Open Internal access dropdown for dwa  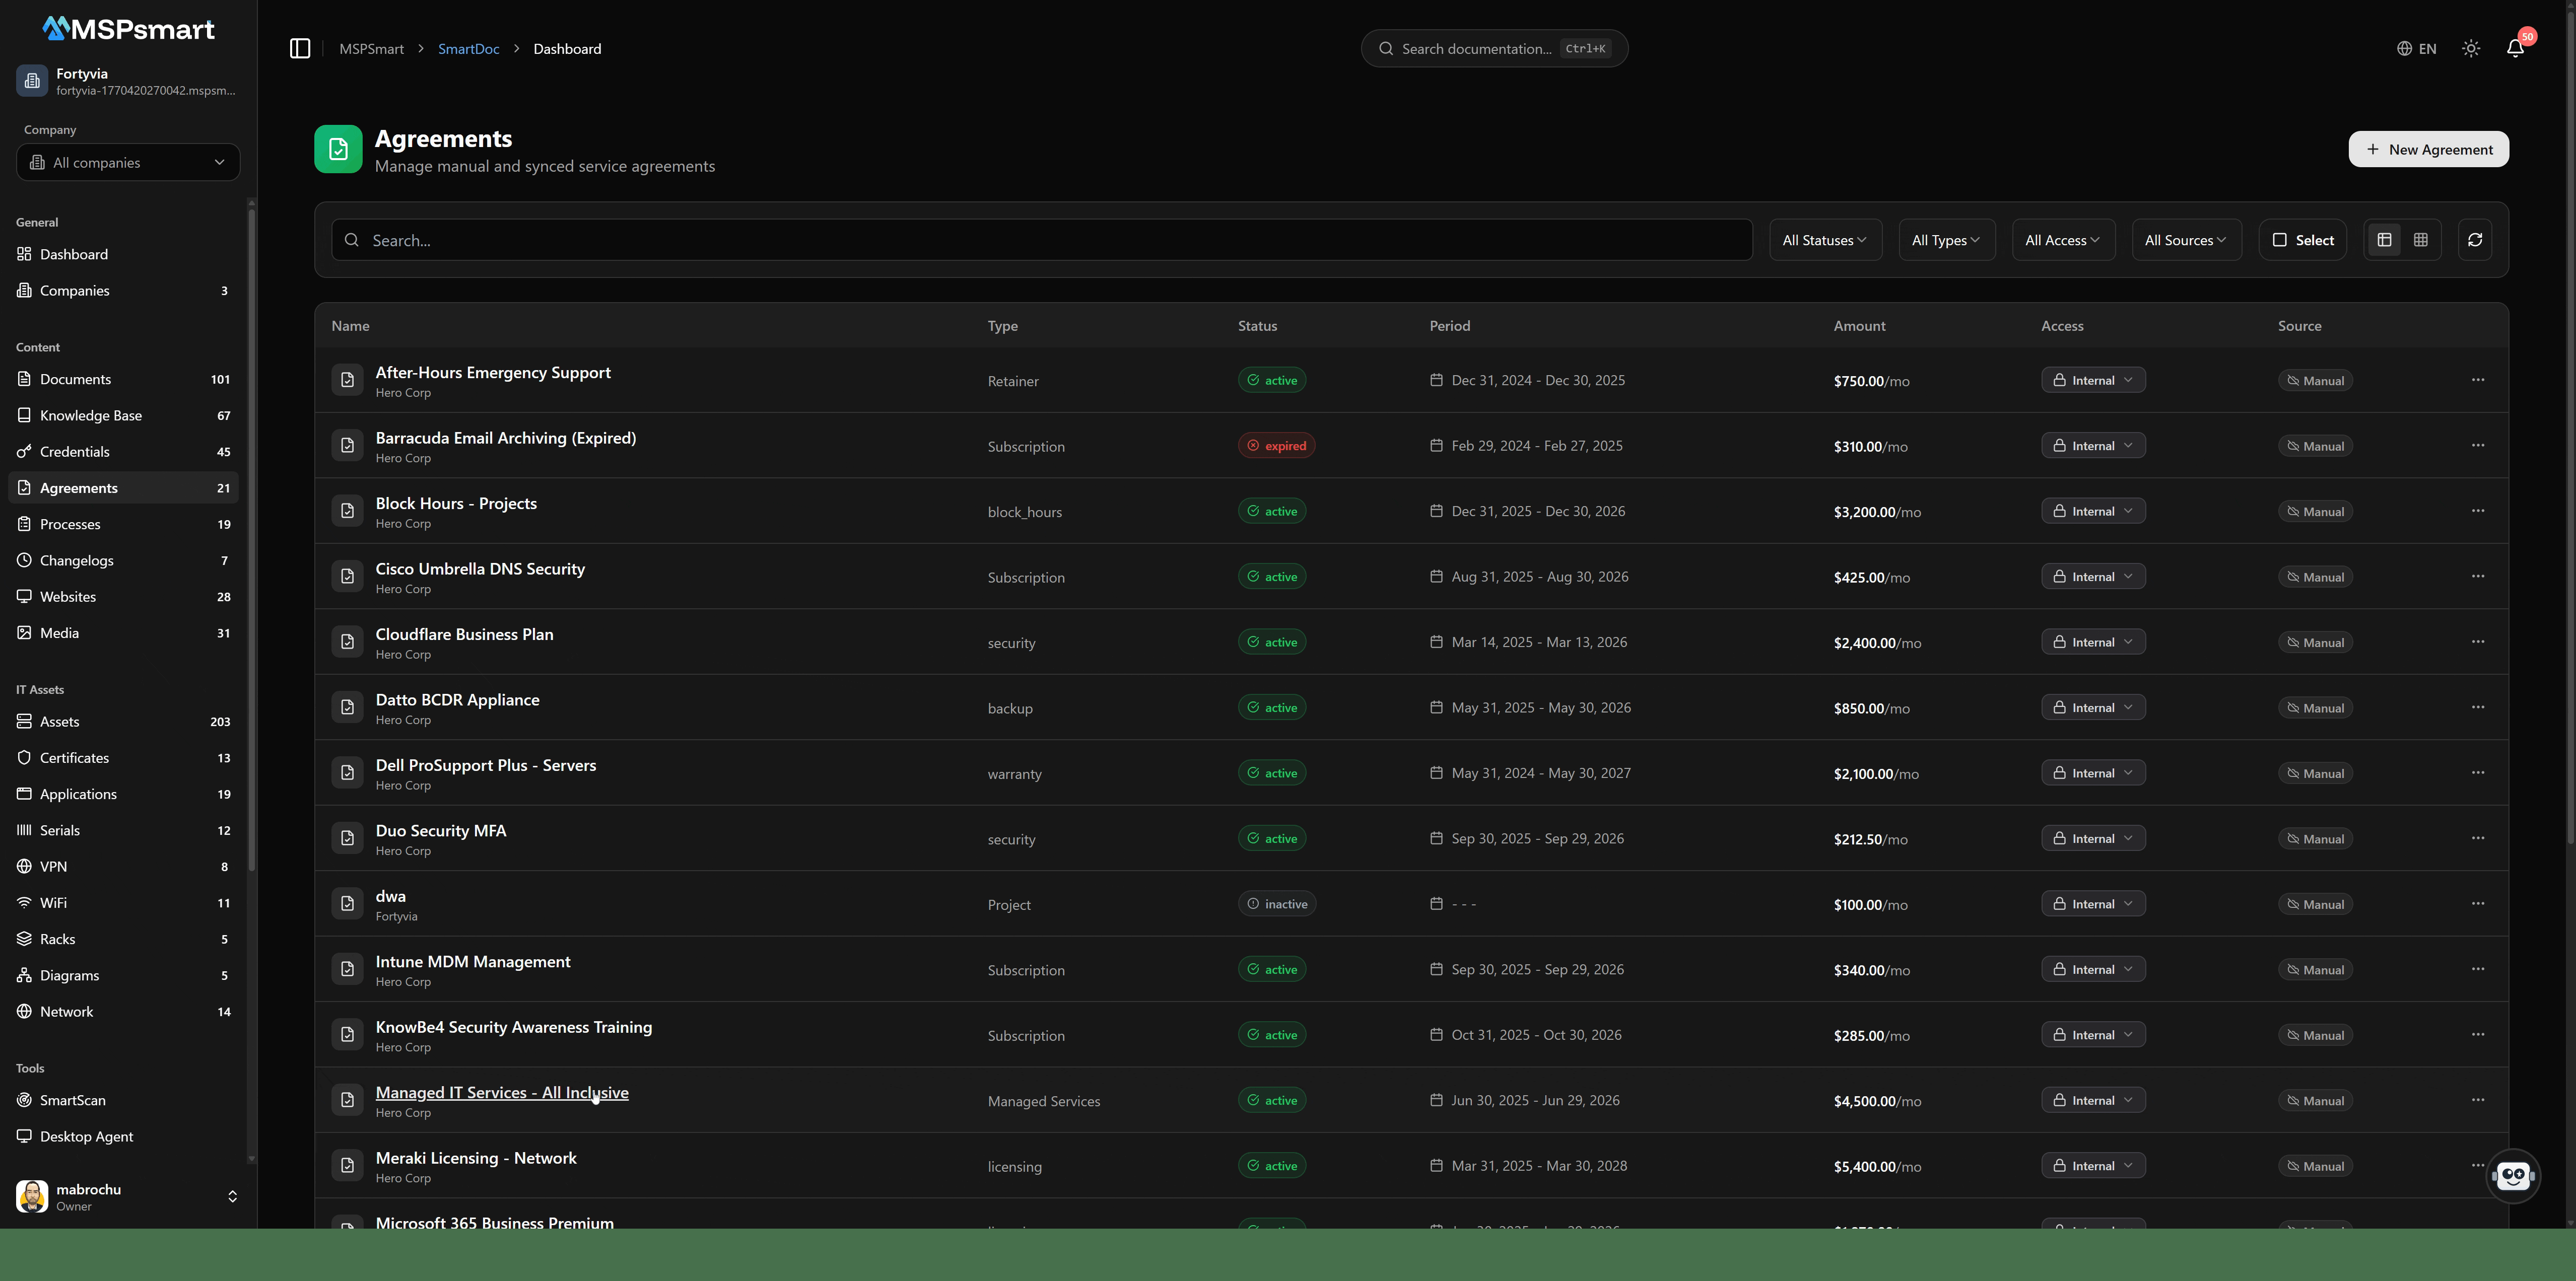click(x=2093, y=904)
